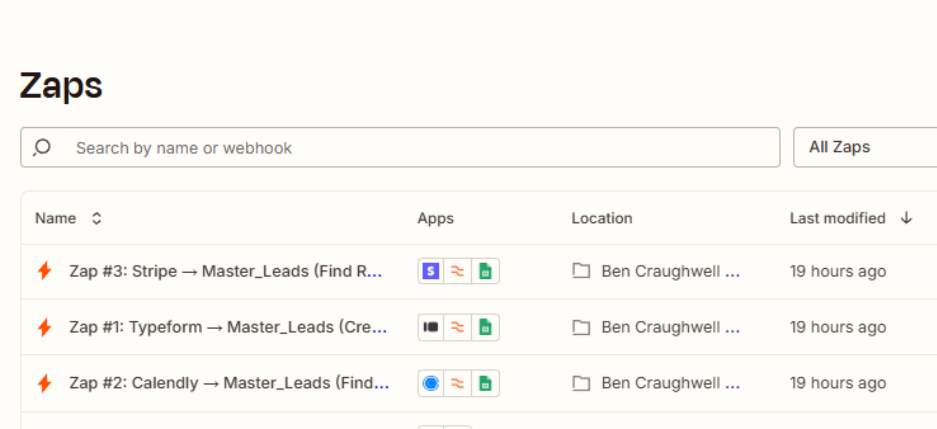Screen dimensions: 937x429
Task: Click the Name column sort arrows icon
Action: click(x=96, y=219)
